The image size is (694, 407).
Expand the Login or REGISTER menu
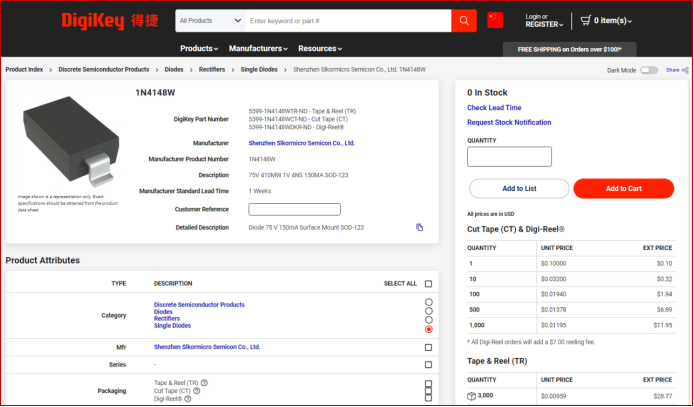pyautogui.click(x=544, y=21)
